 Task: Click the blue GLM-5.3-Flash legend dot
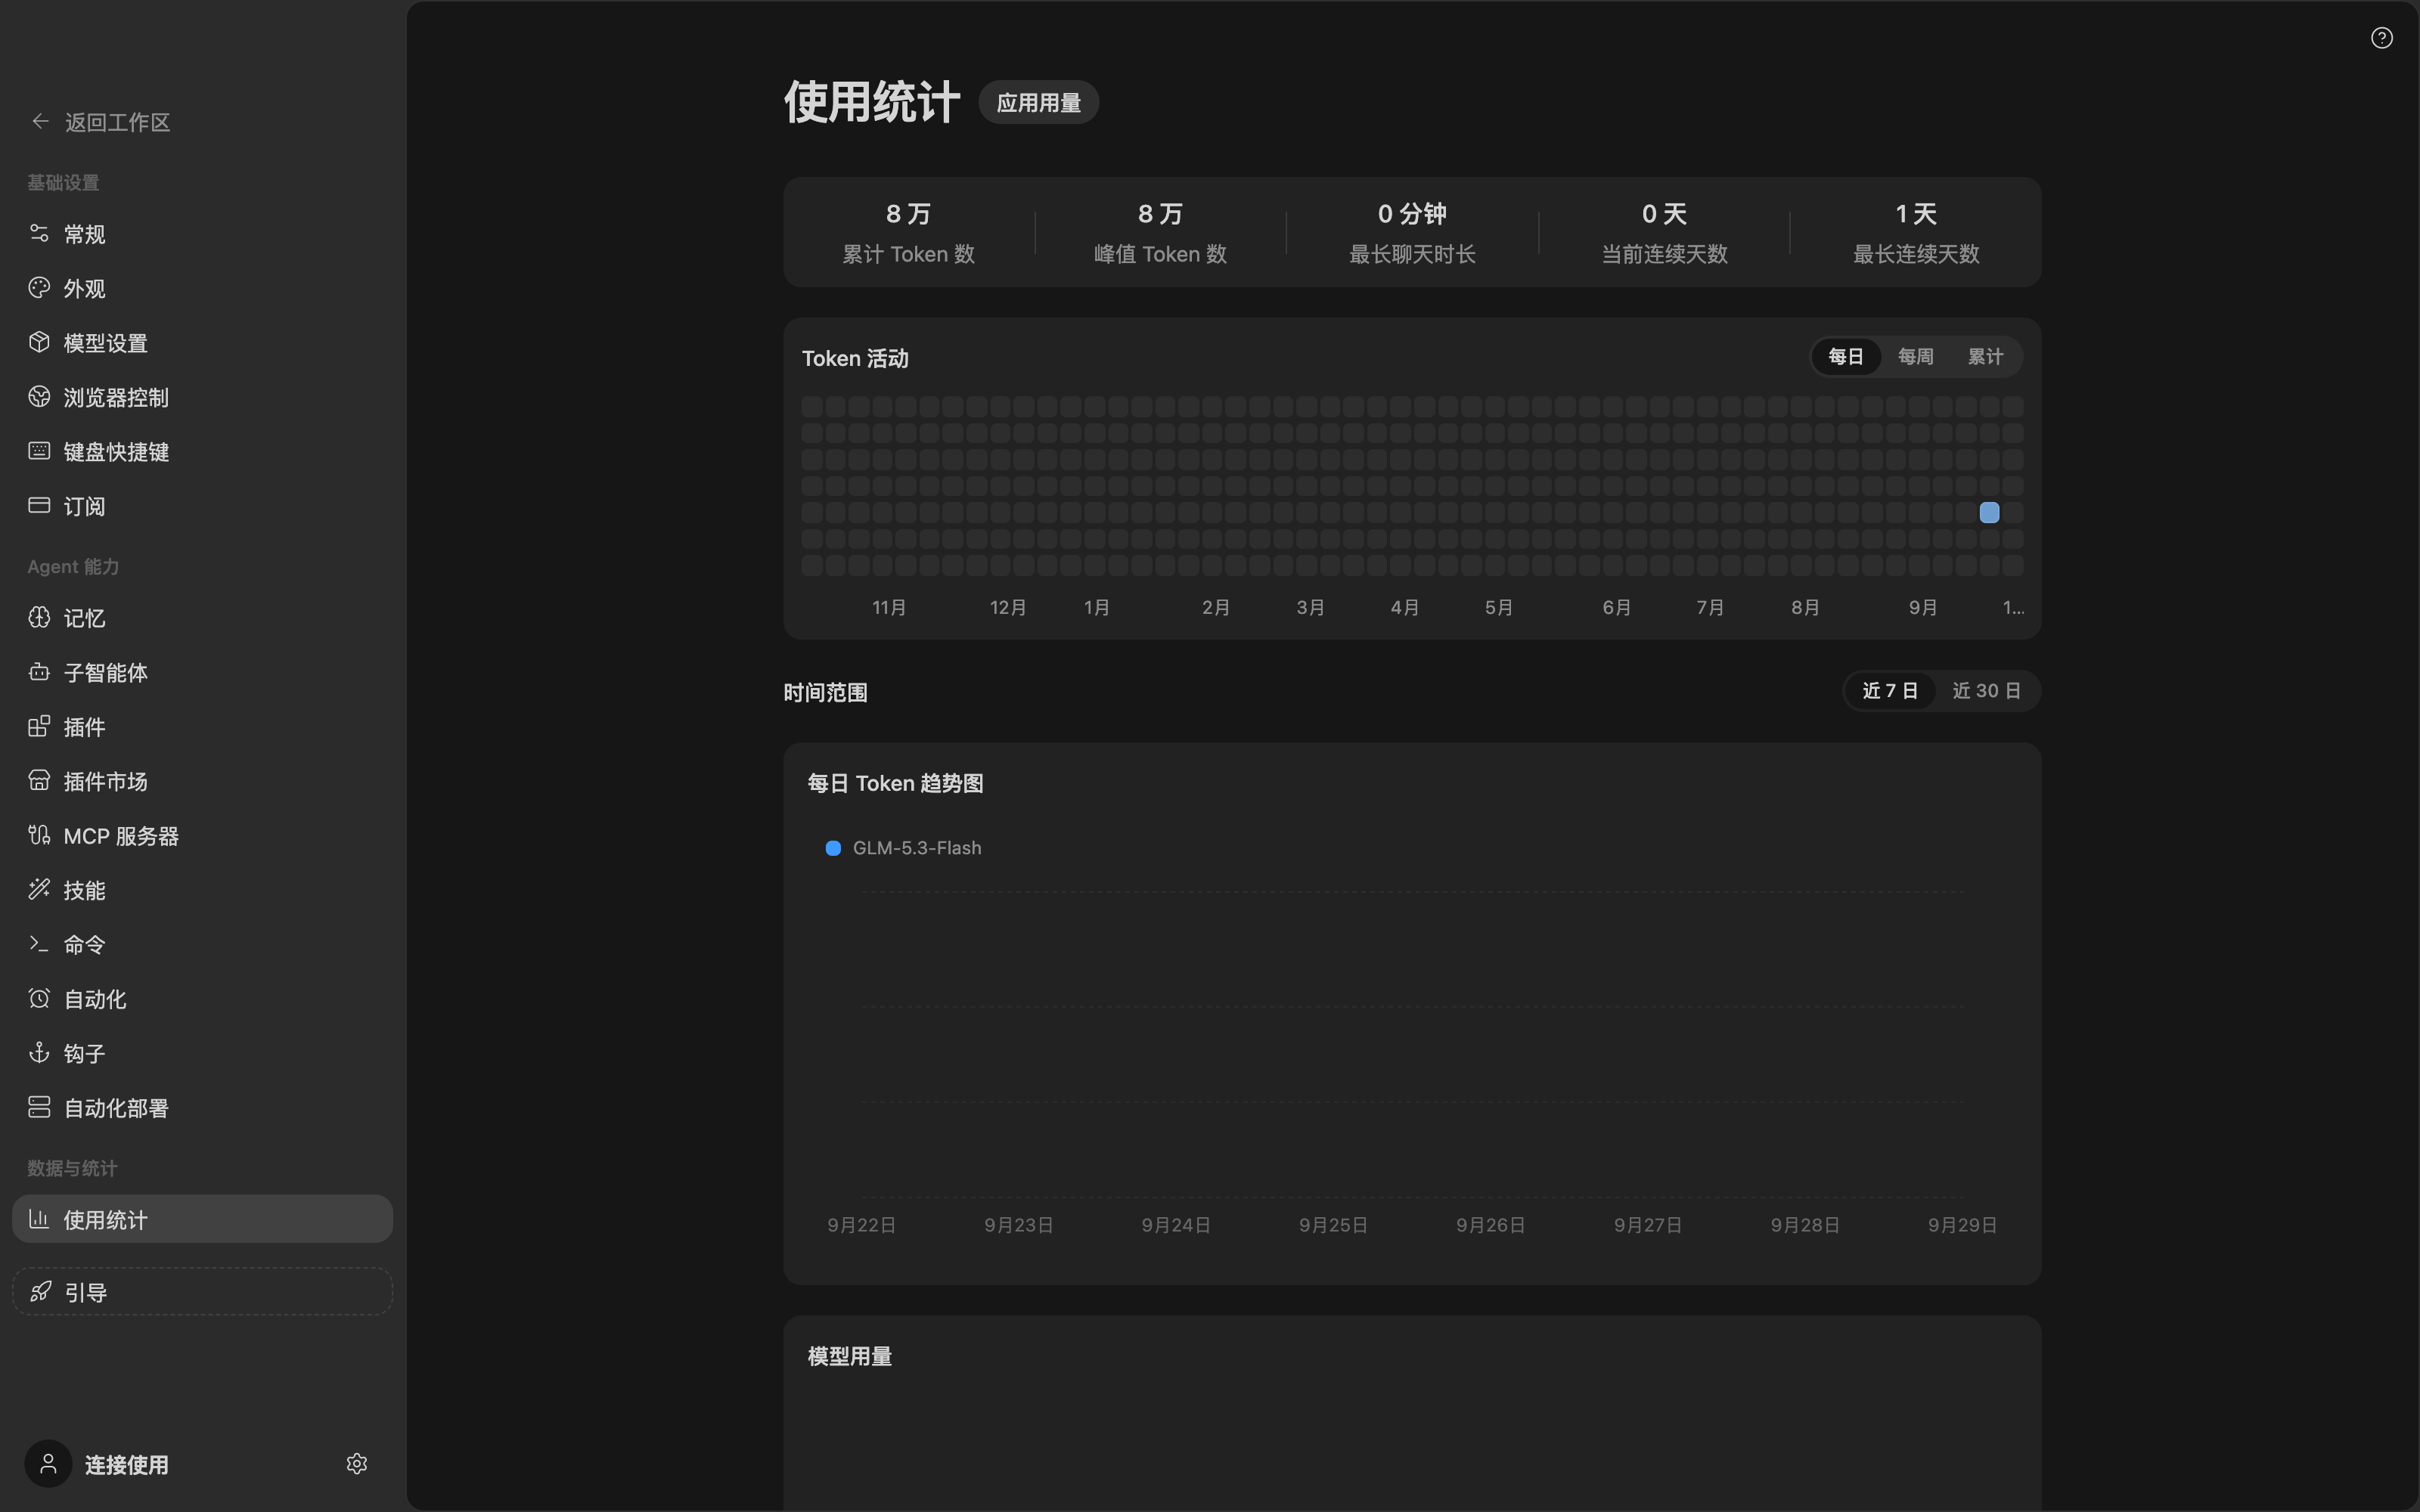tap(833, 848)
